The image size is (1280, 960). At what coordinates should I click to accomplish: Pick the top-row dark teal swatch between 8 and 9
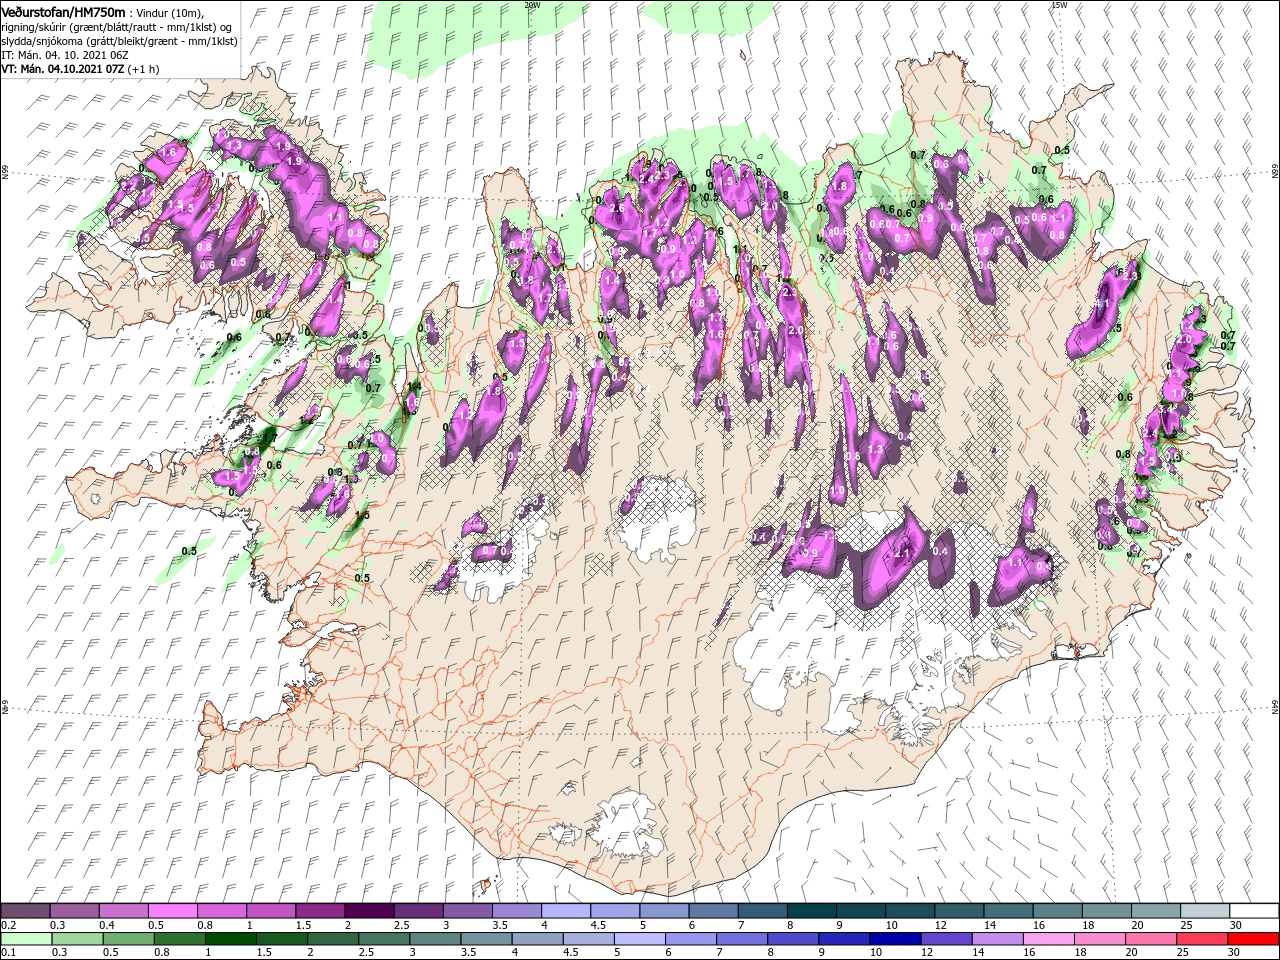coord(810,911)
